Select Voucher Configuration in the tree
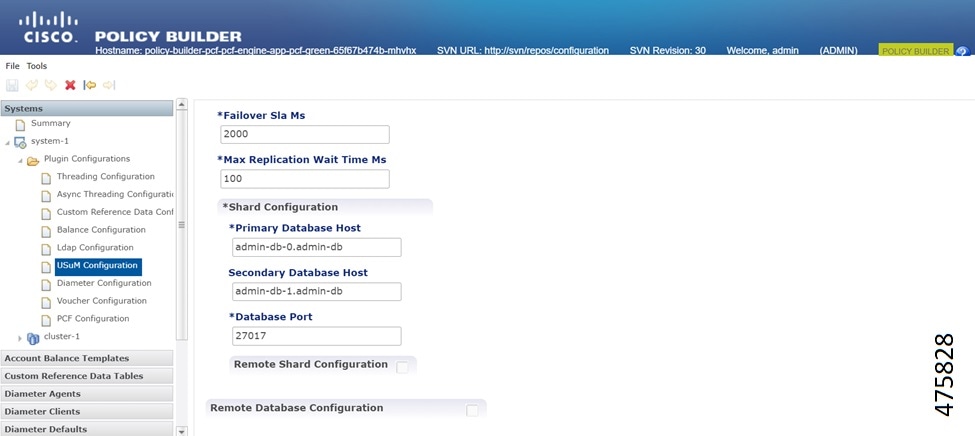 click(x=102, y=301)
